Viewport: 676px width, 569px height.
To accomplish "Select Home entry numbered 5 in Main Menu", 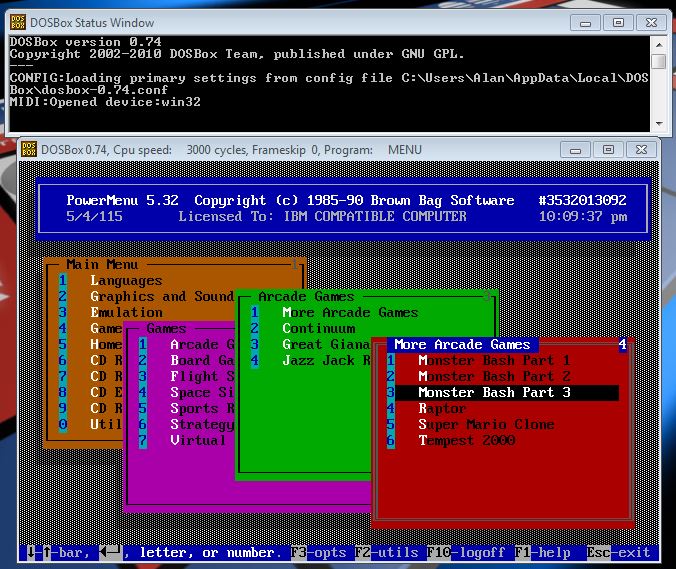I will click(106, 344).
